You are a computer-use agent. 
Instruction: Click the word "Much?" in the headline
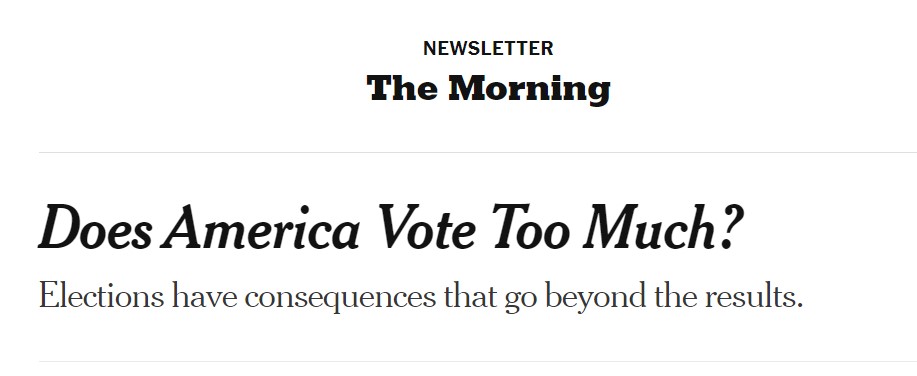(663, 229)
